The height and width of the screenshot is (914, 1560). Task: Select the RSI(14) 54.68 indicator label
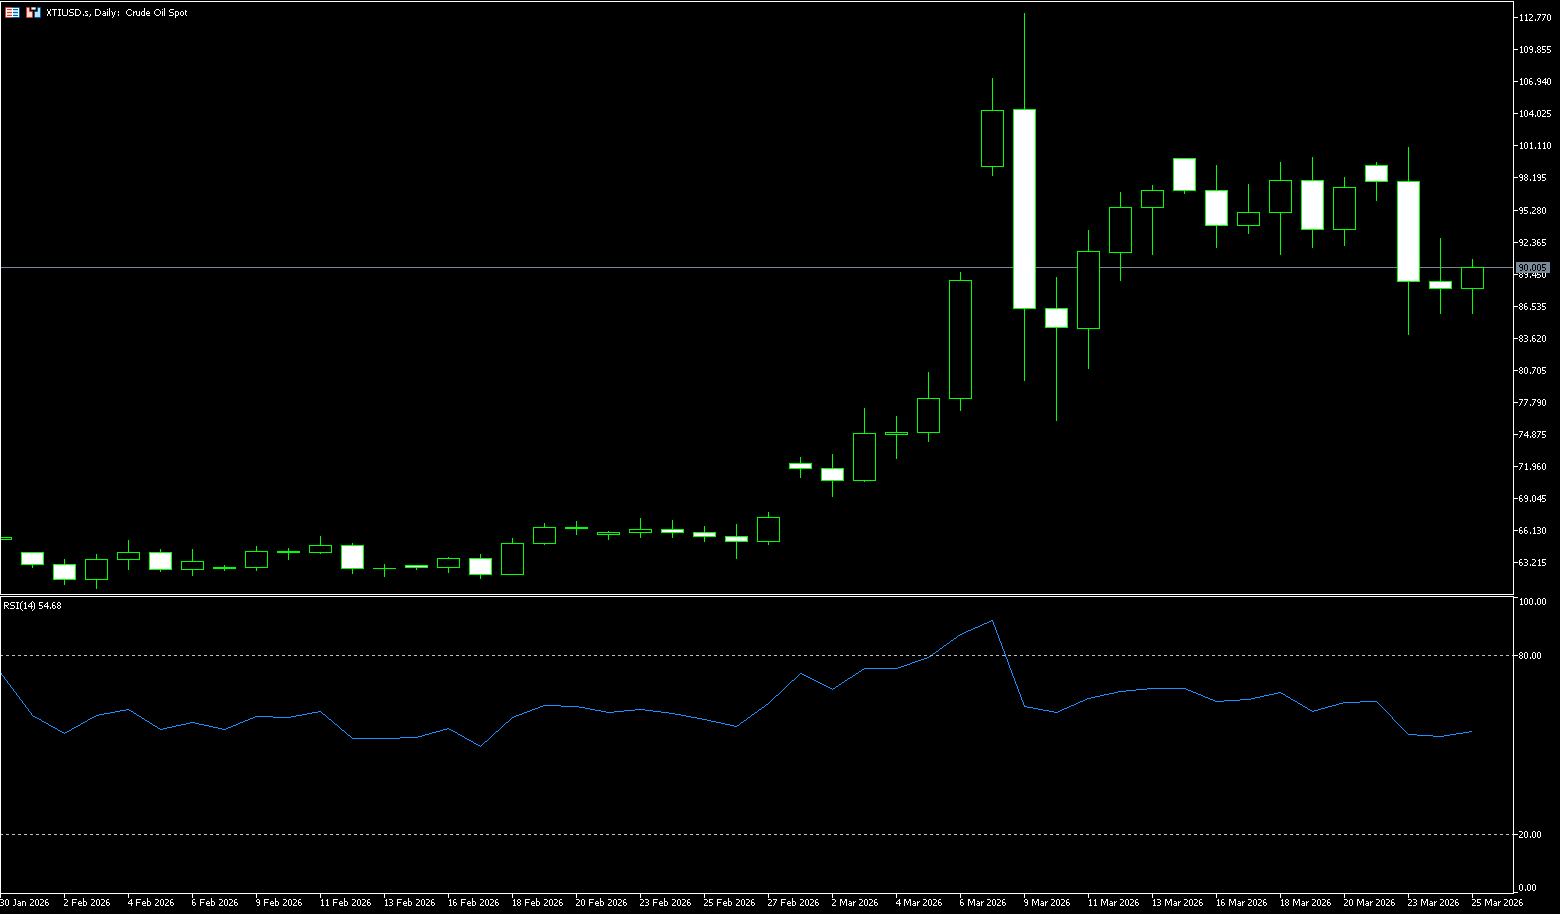[32, 605]
